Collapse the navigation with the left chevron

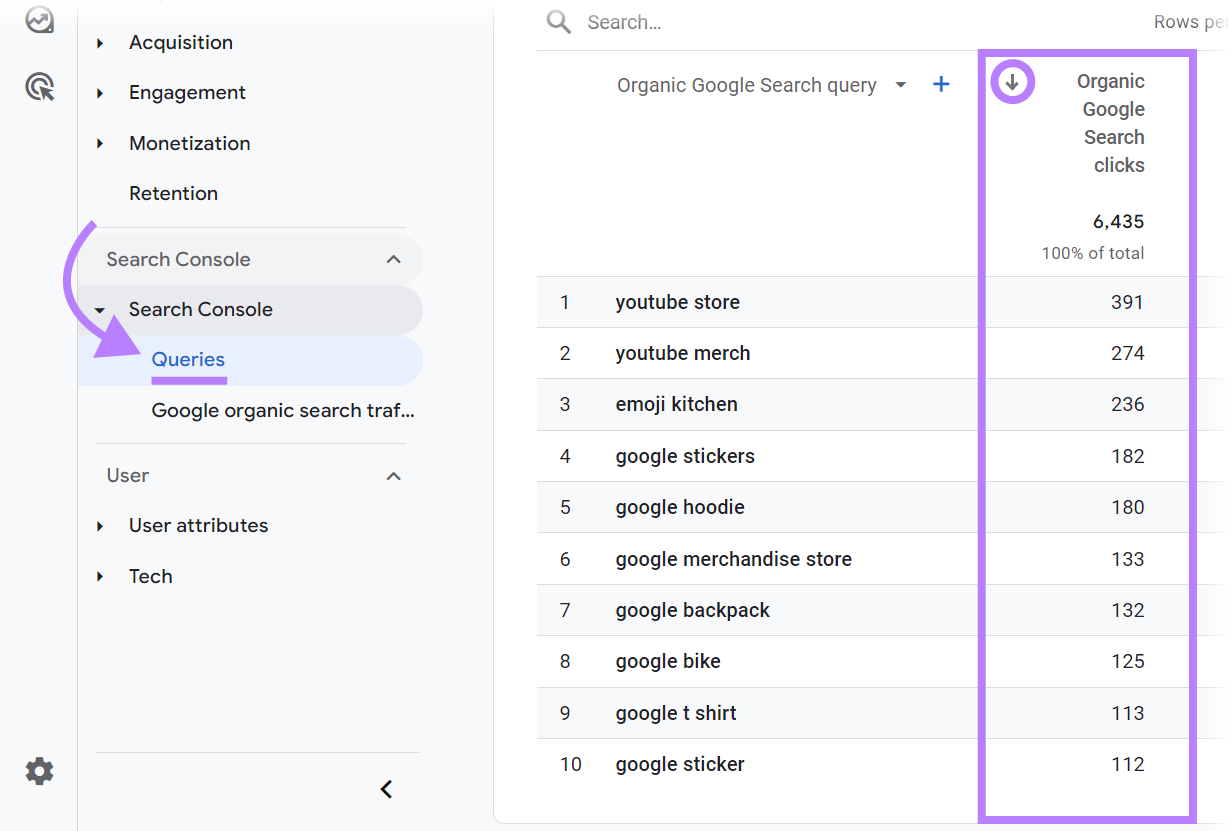(387, 790)
